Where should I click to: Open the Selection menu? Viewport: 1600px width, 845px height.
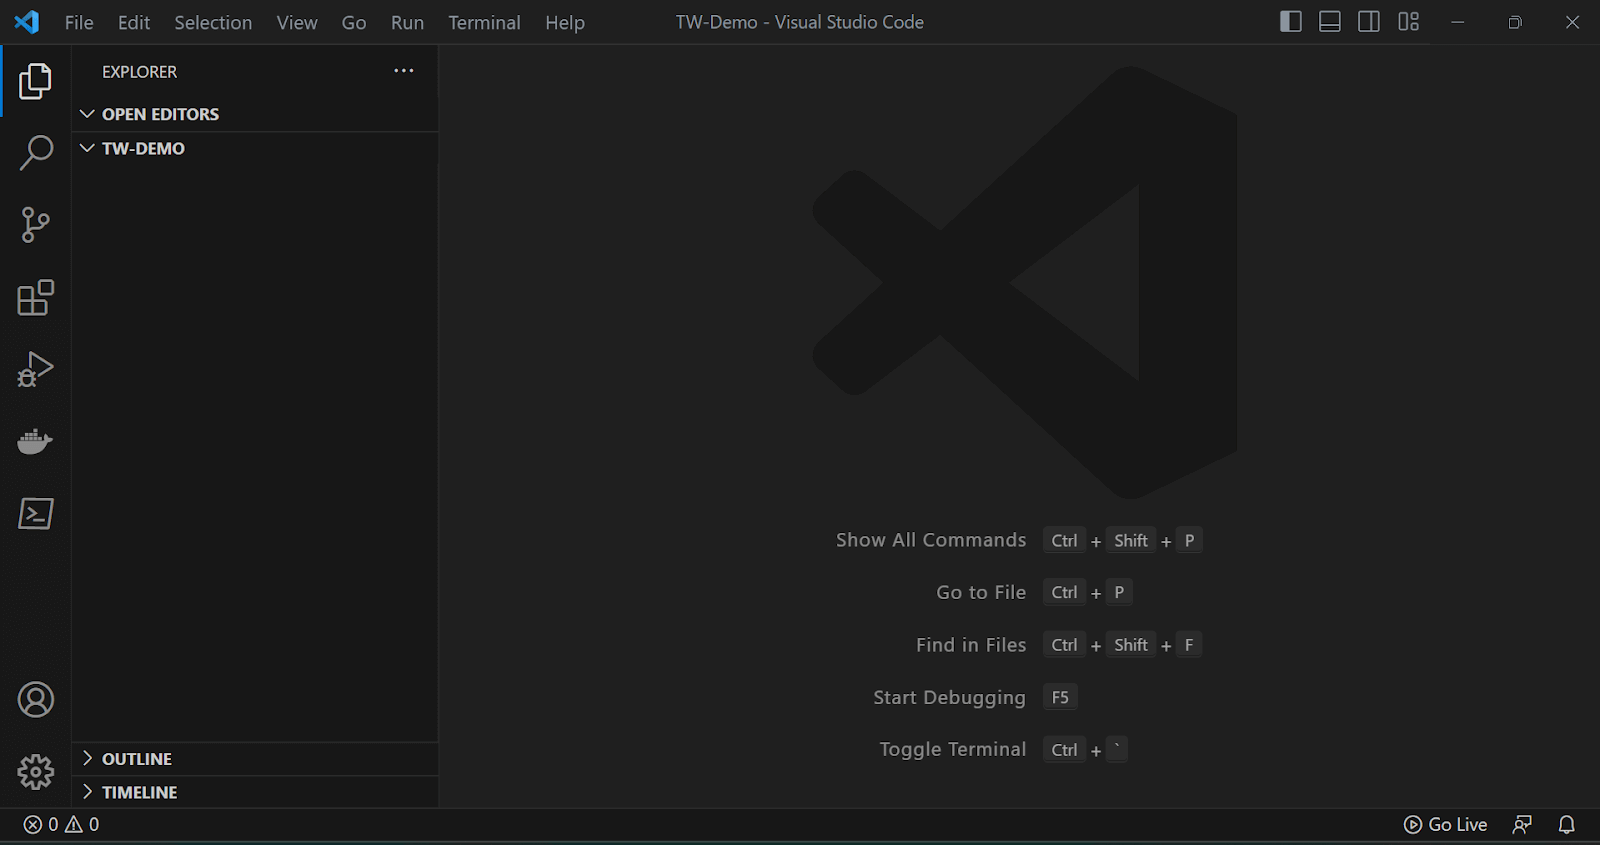(213, 22)
